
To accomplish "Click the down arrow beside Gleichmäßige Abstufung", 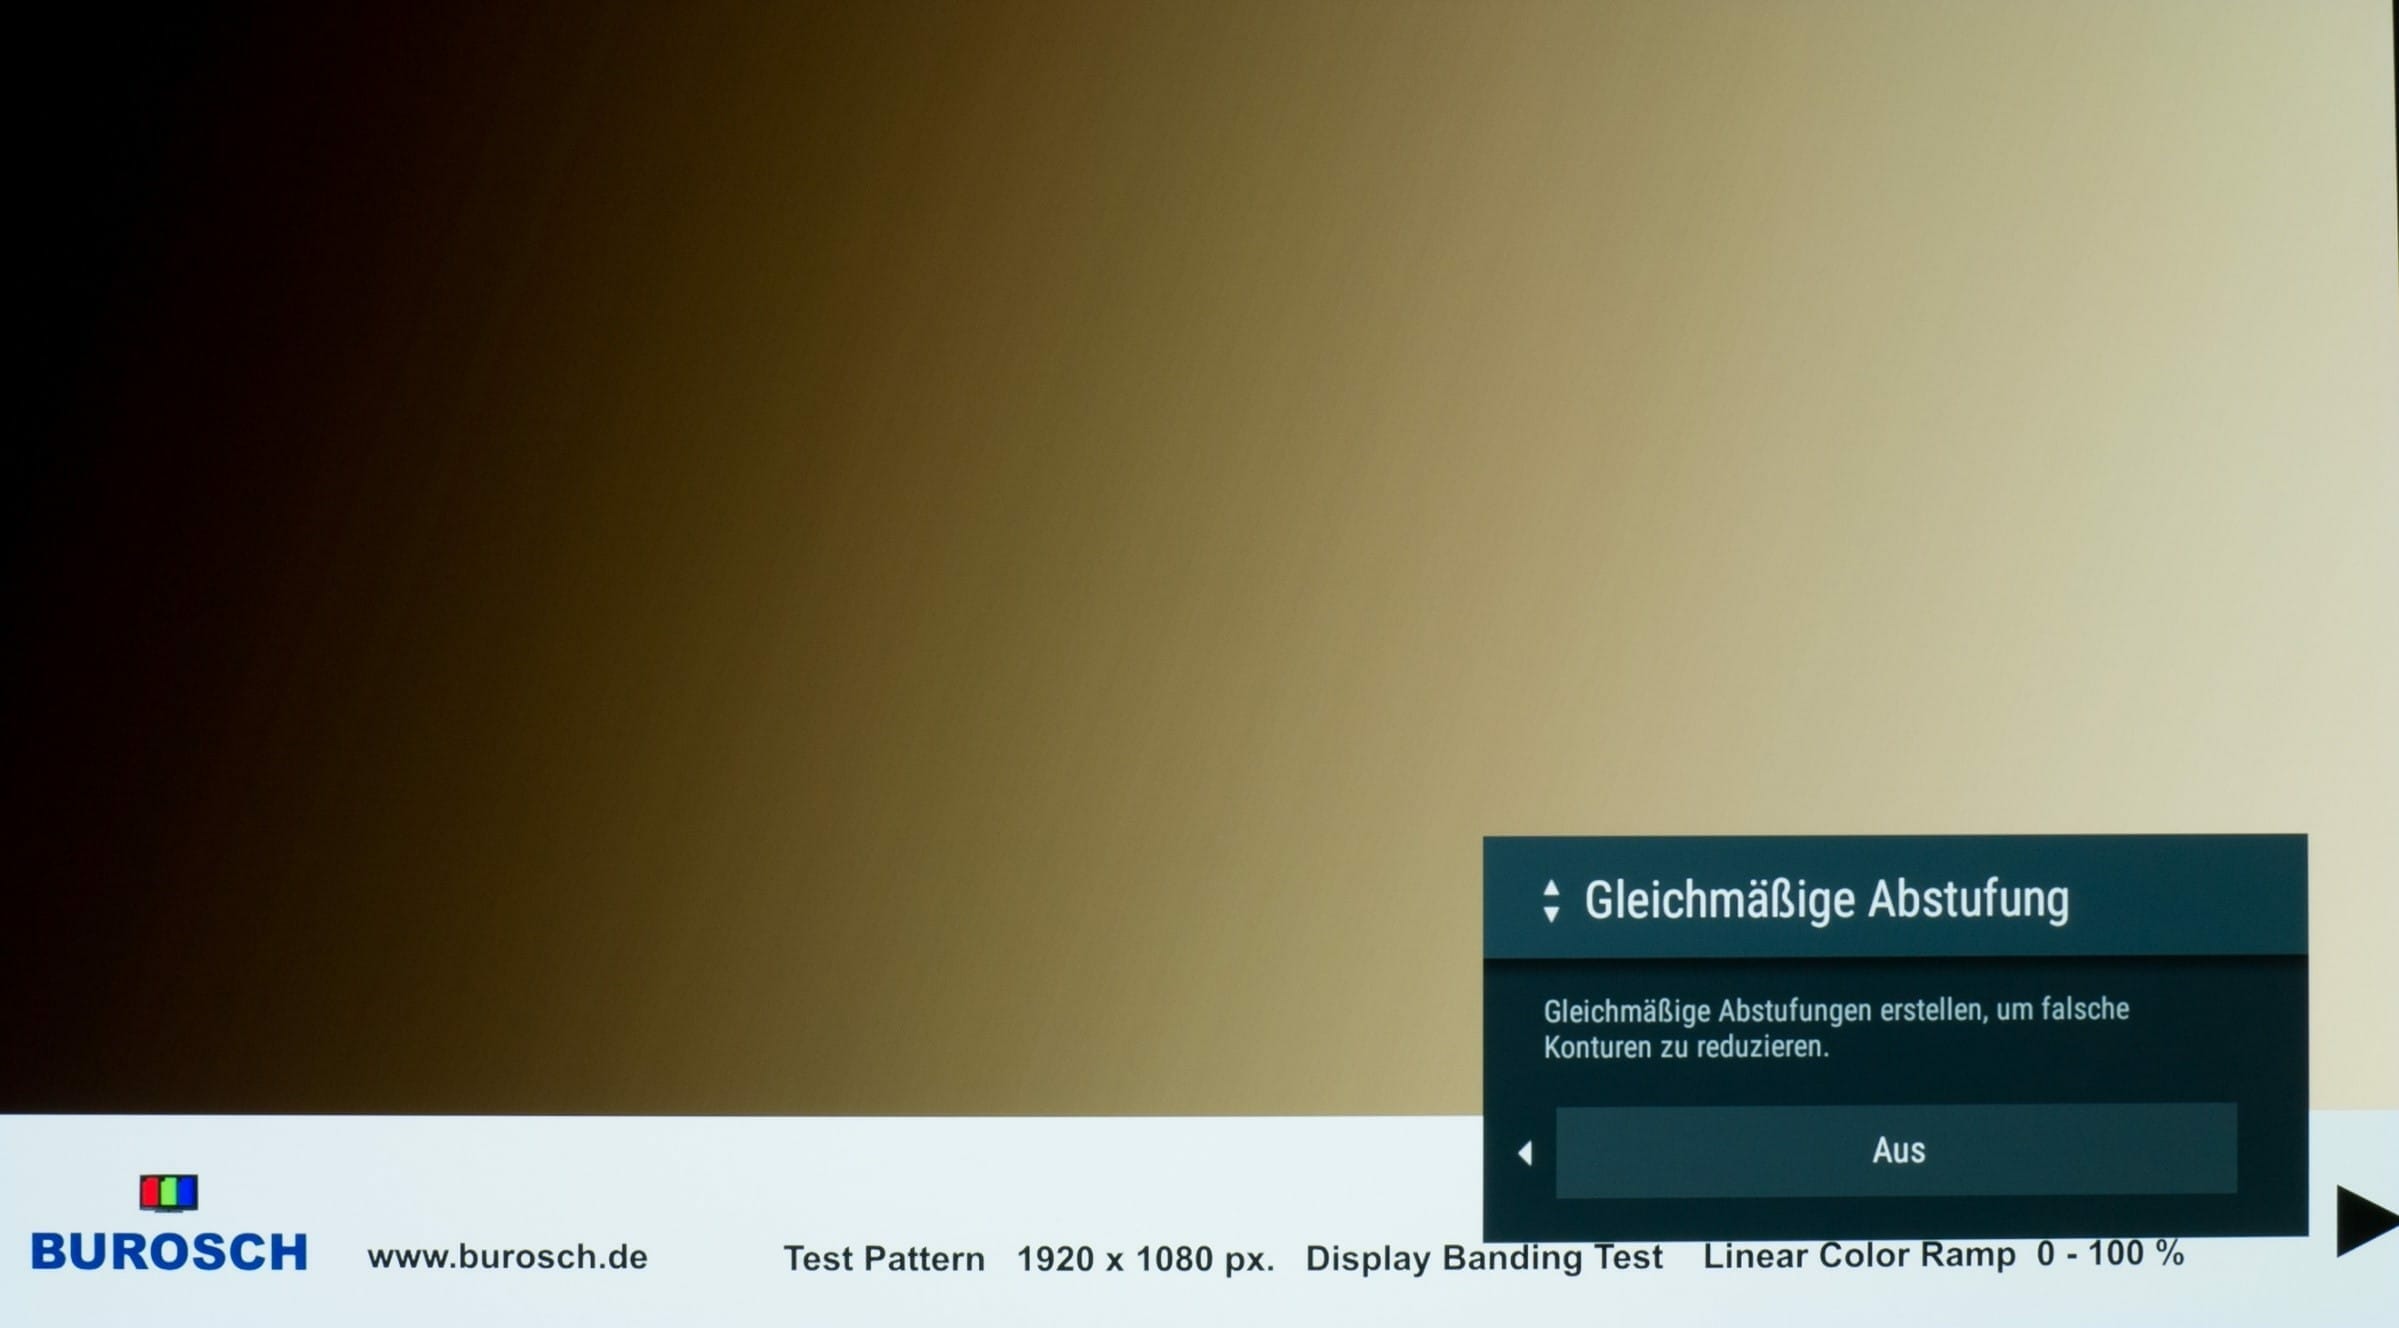I will point(1550,913).
